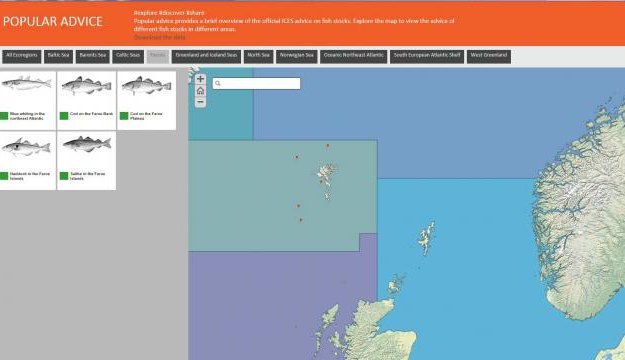Select Oceanic Northeast Atlantic ecoregion
Image resolution: width=625 pixels, height=360 pixels.
pyautogui.click(x=354, y=56)
